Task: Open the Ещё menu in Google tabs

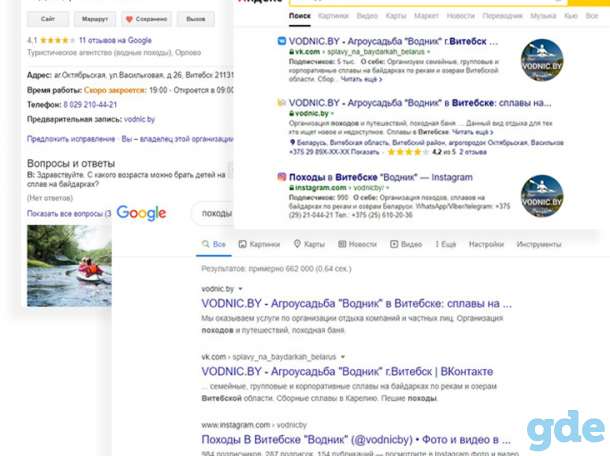Action: [445, 244]
